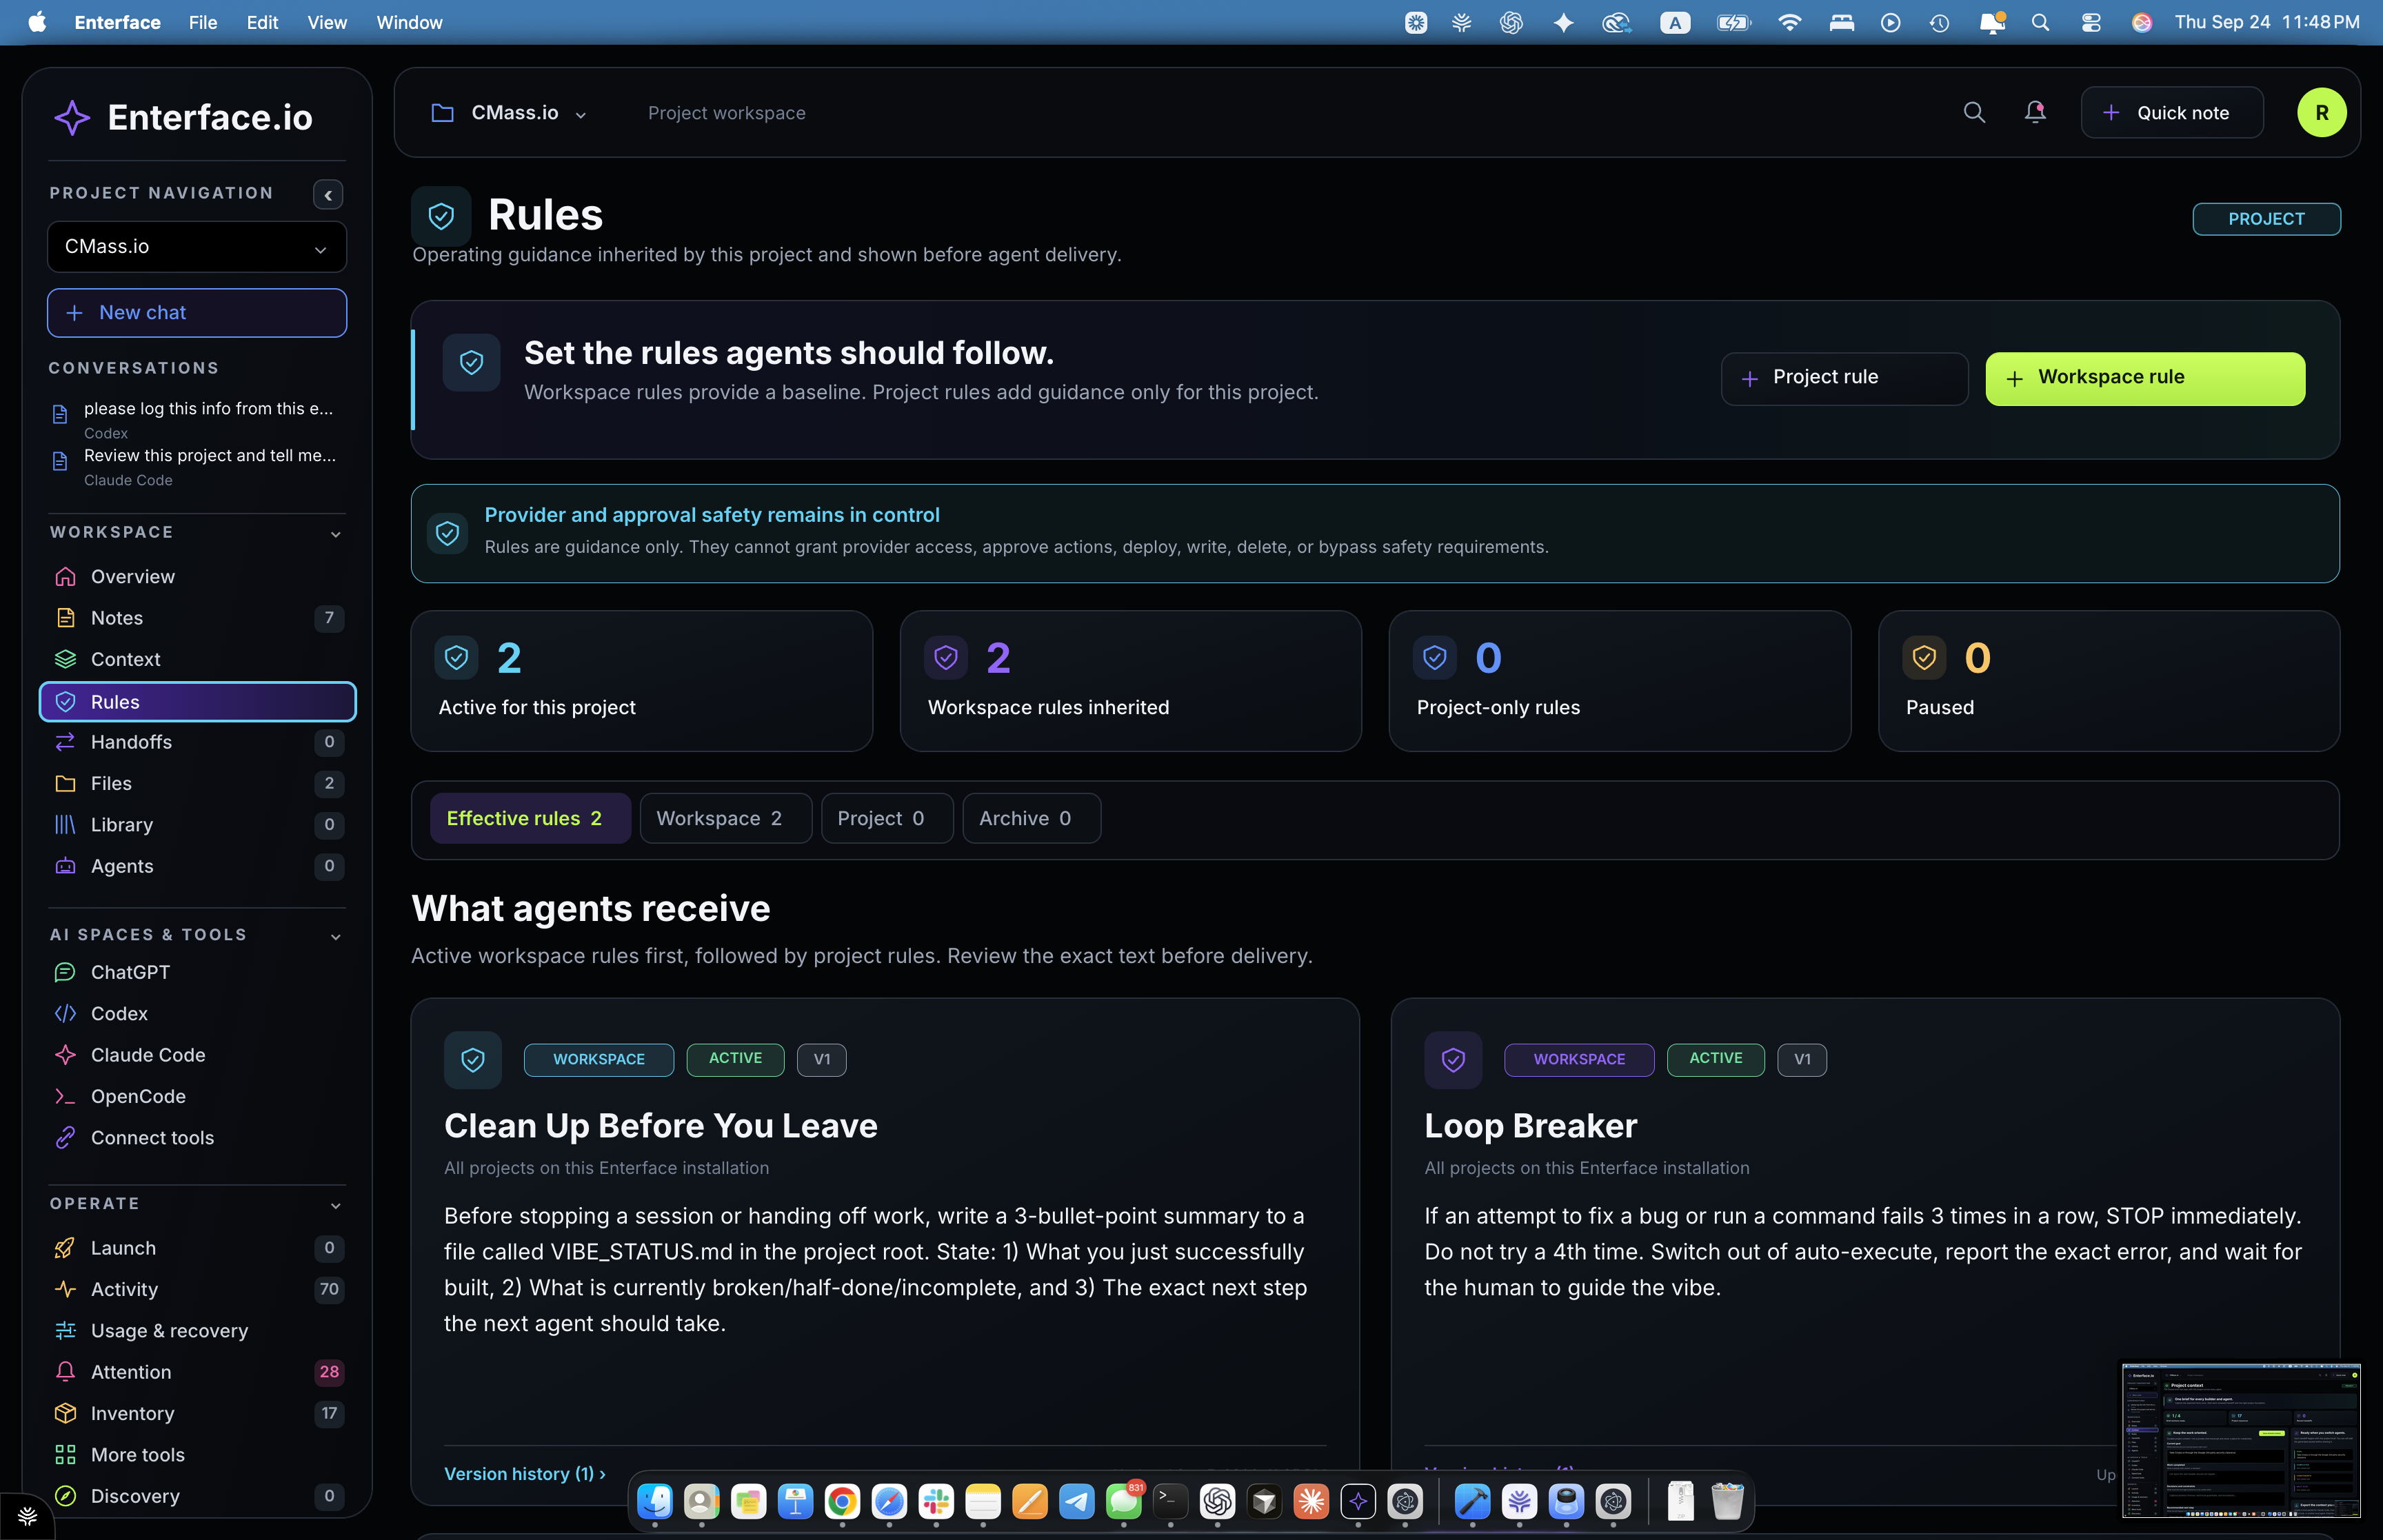
Task: Open the Codex AI space
Action: 197,1014
